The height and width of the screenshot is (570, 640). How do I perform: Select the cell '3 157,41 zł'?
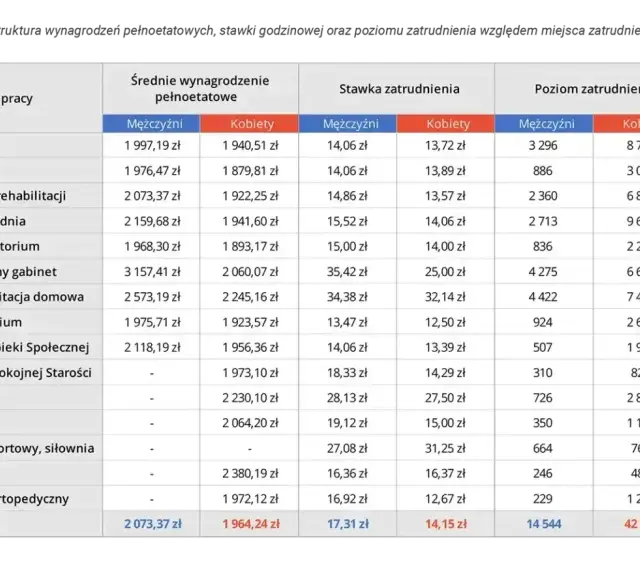point(152,272)
